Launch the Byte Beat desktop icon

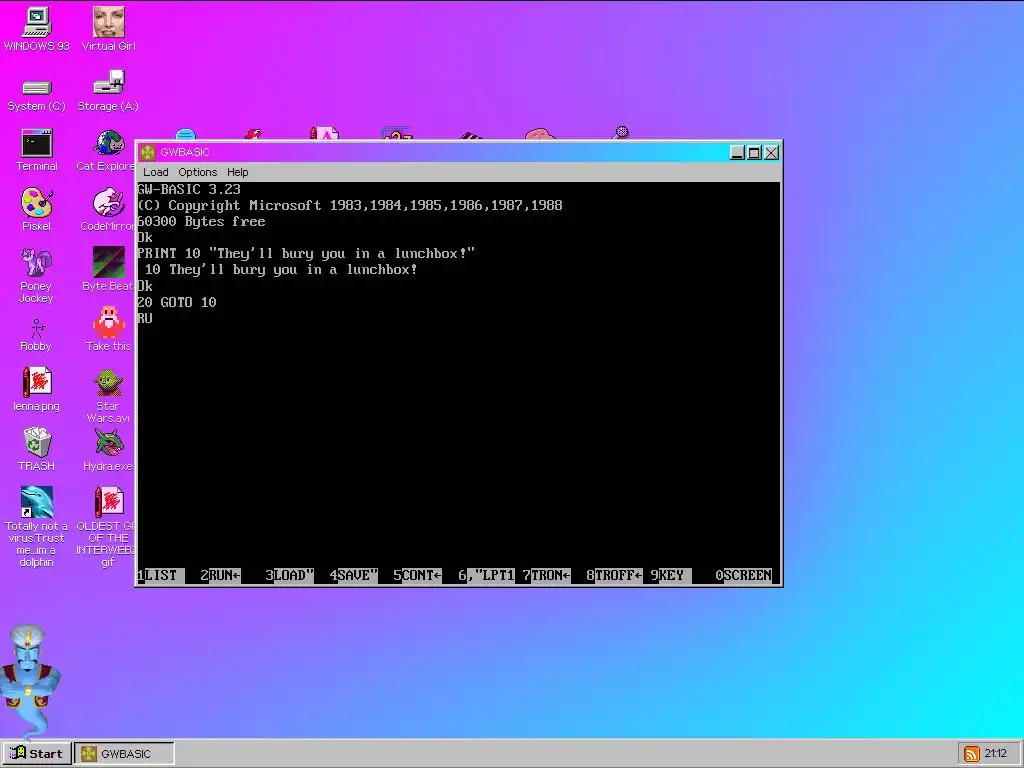click(x=108, y=269)
